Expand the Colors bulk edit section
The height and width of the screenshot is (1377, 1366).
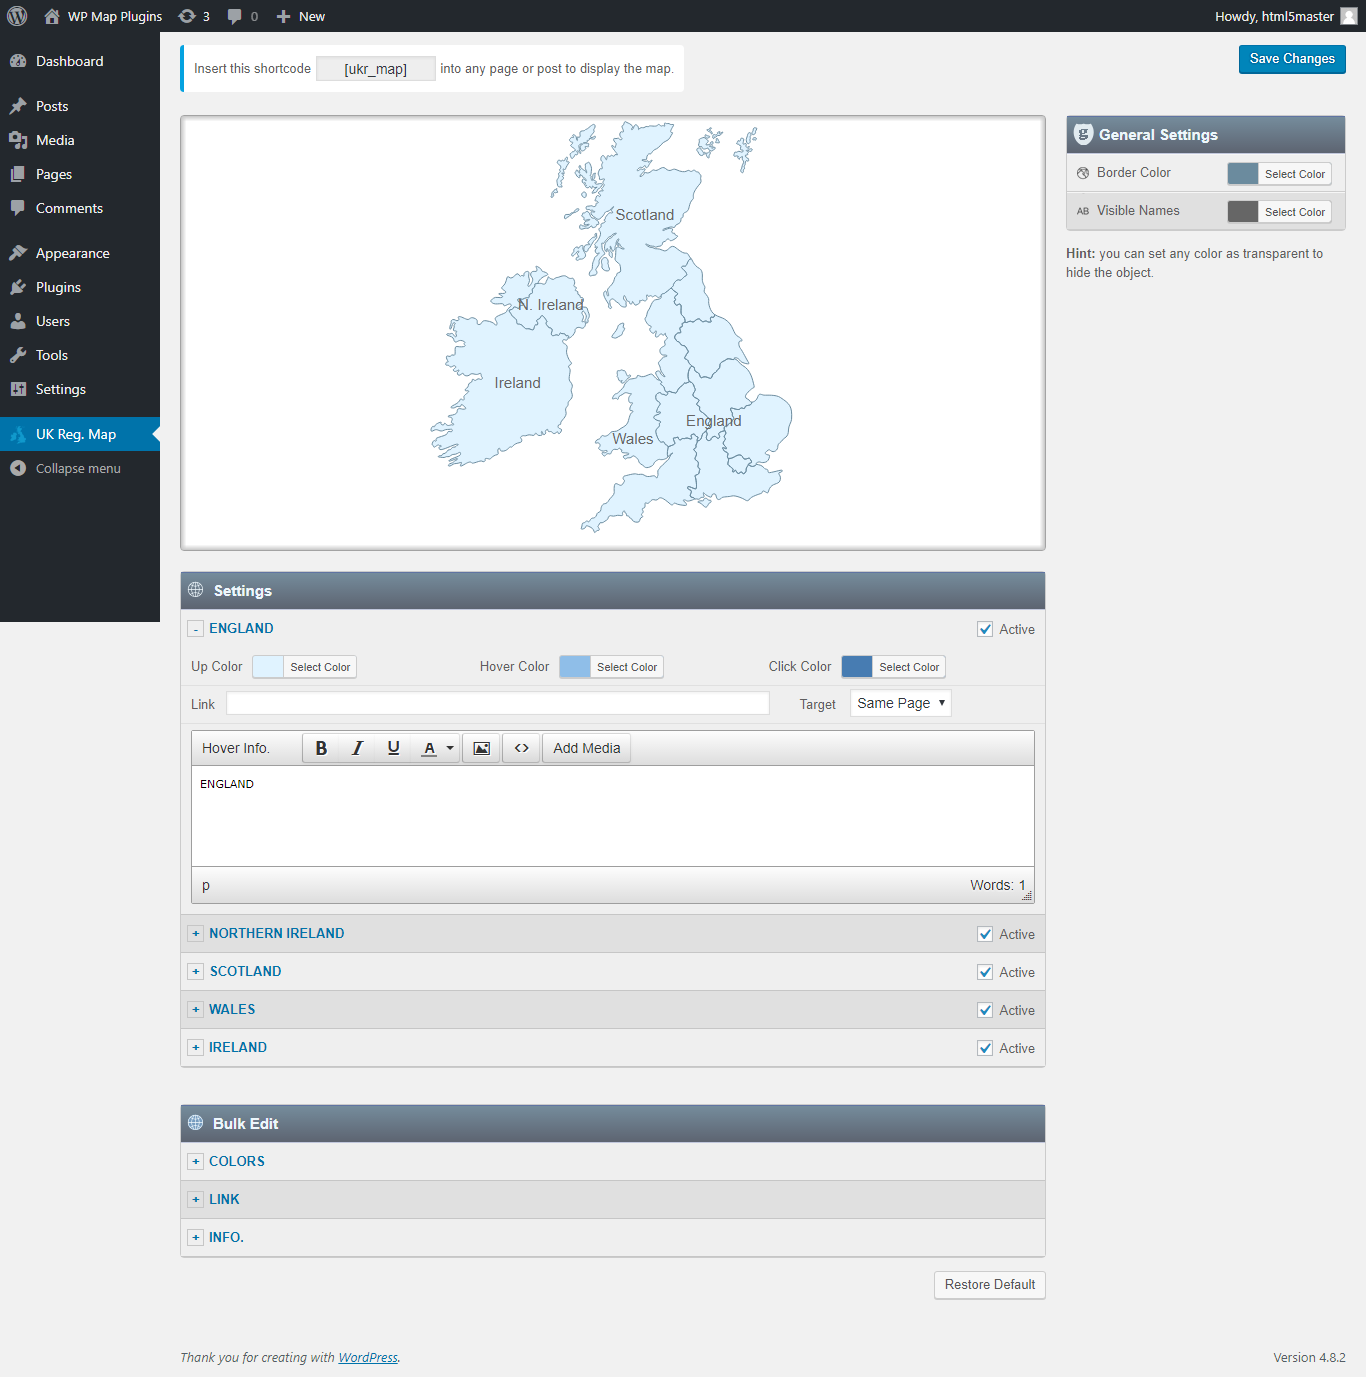click(x=196, y=1161)
